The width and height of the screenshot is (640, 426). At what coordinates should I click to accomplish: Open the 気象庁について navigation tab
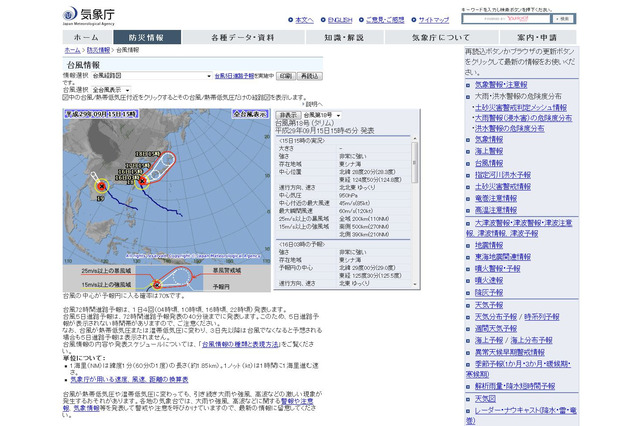[441, 37]
